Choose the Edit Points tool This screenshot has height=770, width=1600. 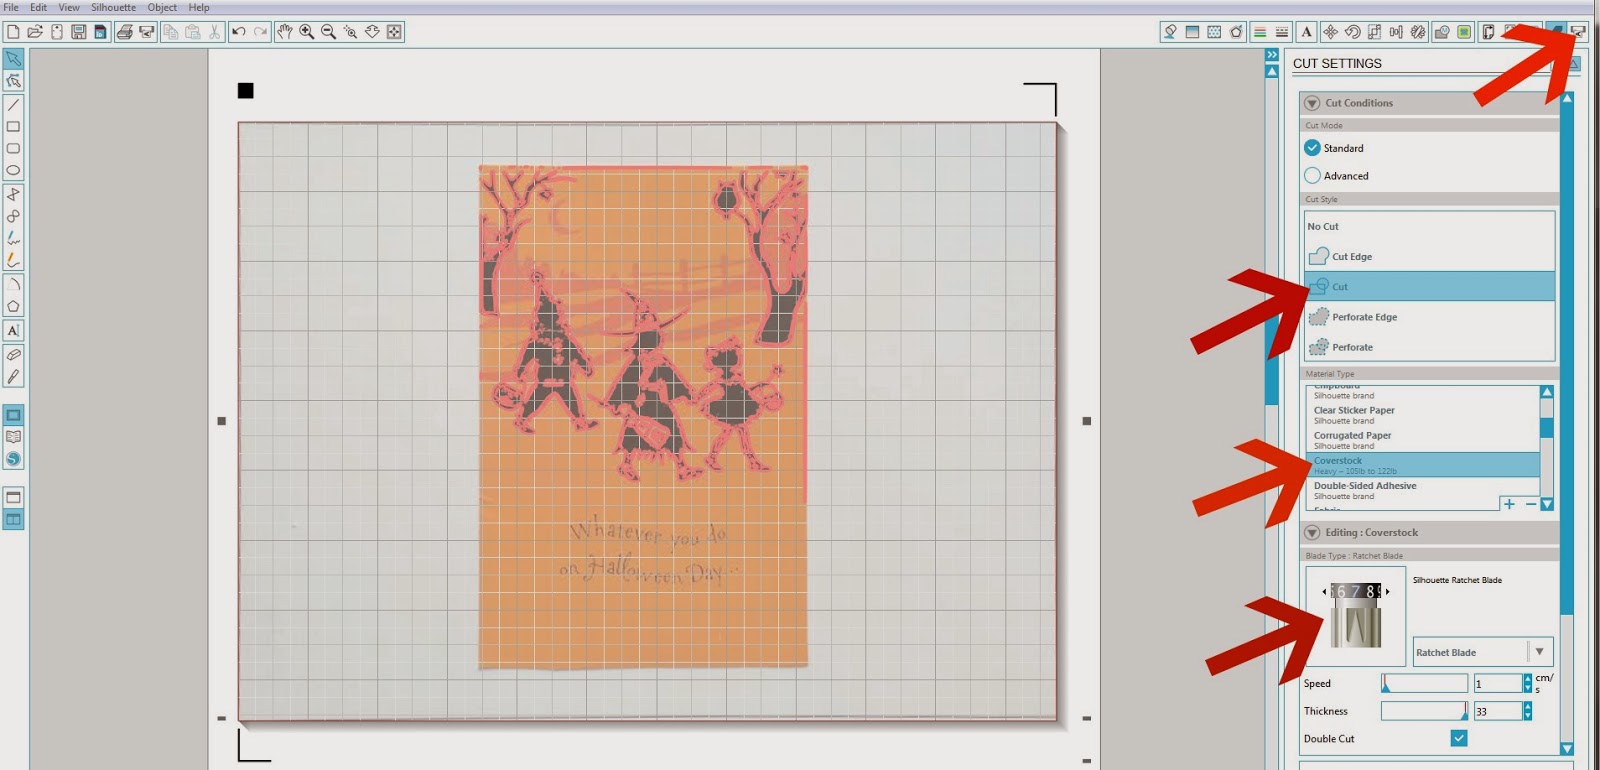(13, 81)
